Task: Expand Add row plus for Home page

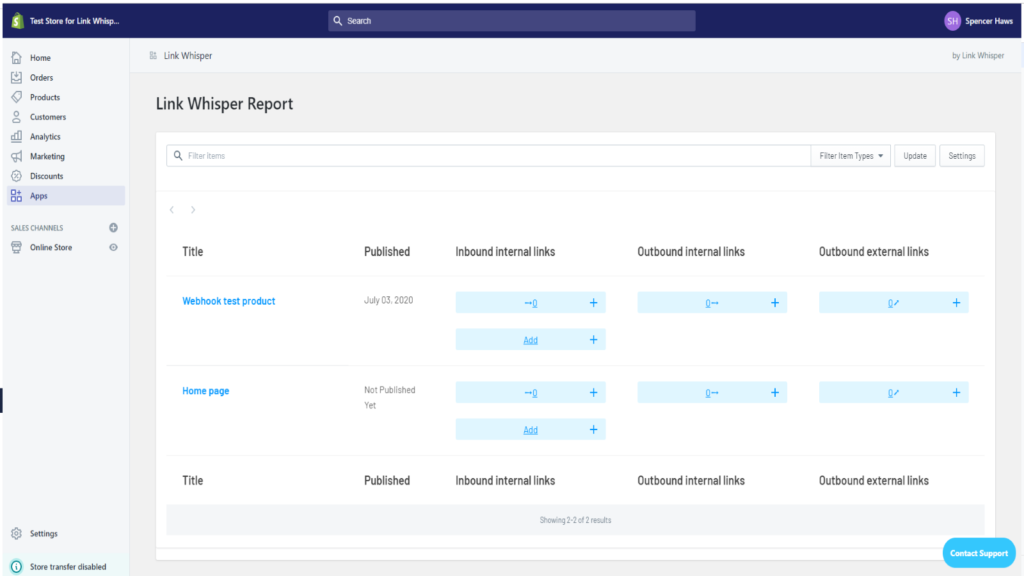Action: 593,429
